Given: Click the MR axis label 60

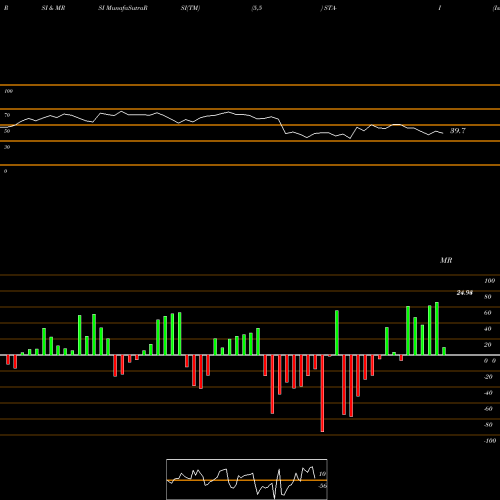Looking at the screenshot, I should click(x=488, y=313).
